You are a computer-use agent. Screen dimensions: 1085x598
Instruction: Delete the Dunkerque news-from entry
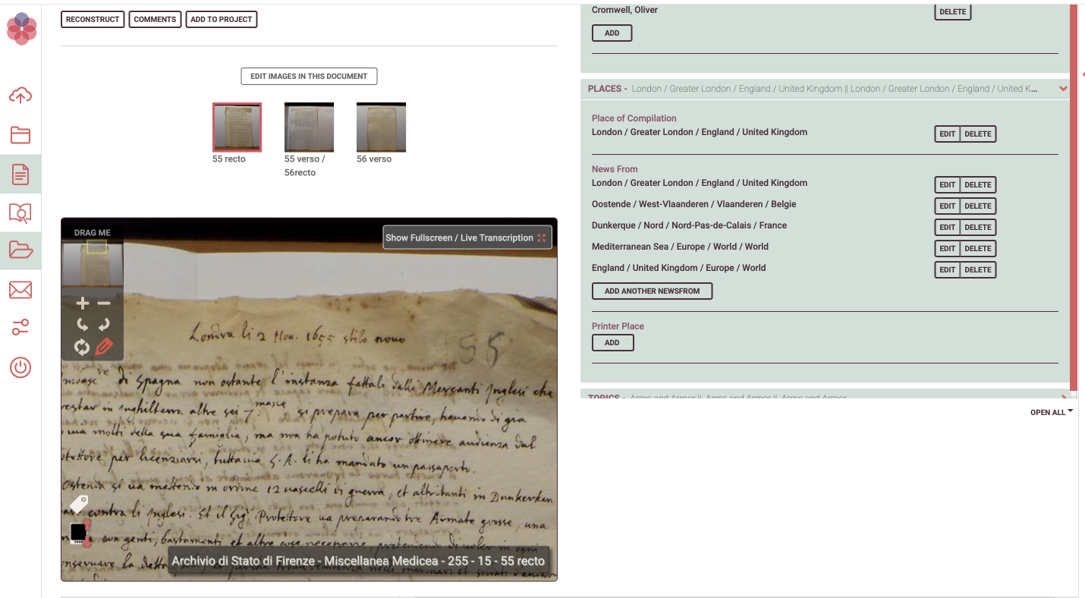point(978,227)
